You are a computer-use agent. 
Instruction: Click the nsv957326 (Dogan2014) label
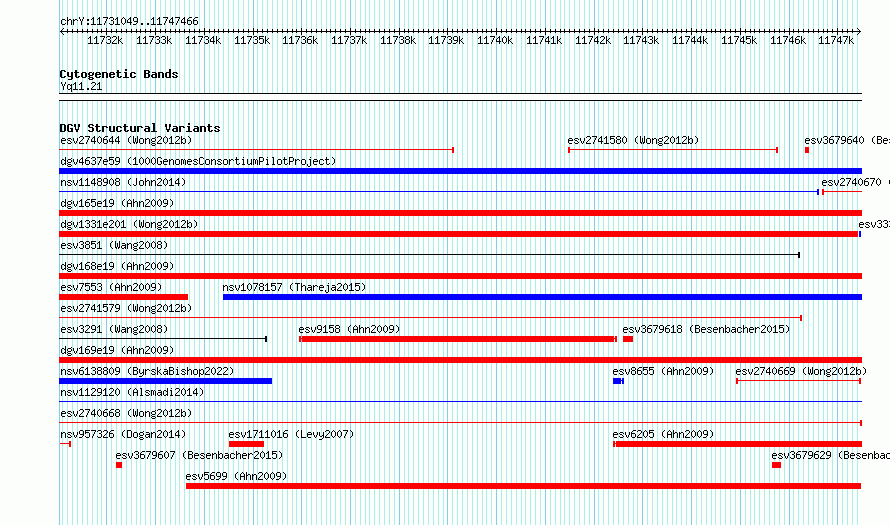tap(123, 434)
